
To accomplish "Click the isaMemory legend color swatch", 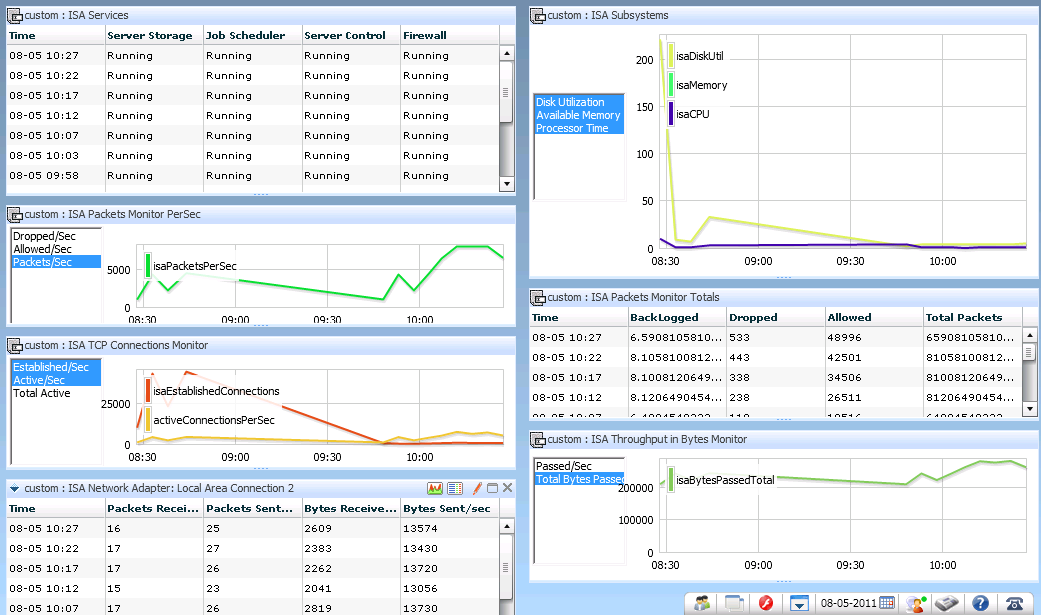I will pyautogui.click(x=671, y=85).
